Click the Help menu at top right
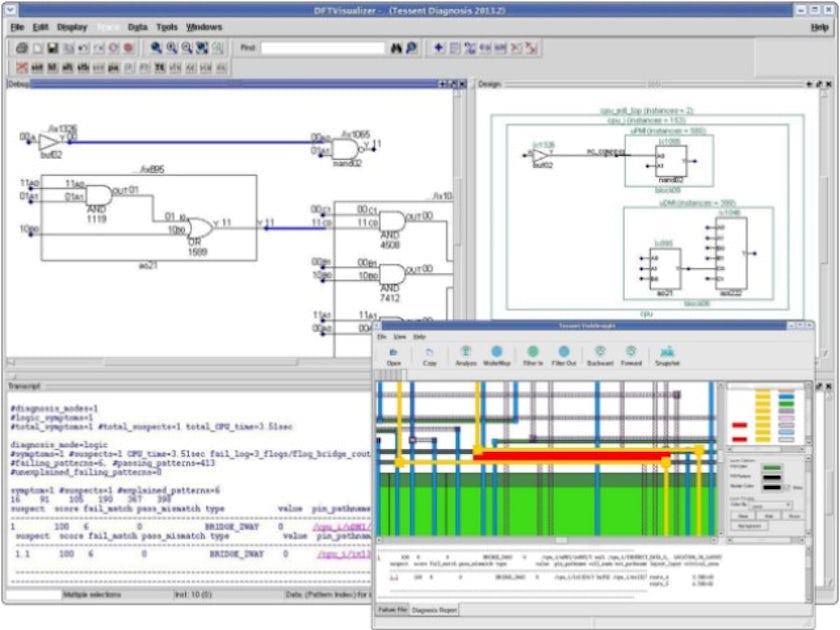This screenshot has height=630, width=840. coord(819,27)
